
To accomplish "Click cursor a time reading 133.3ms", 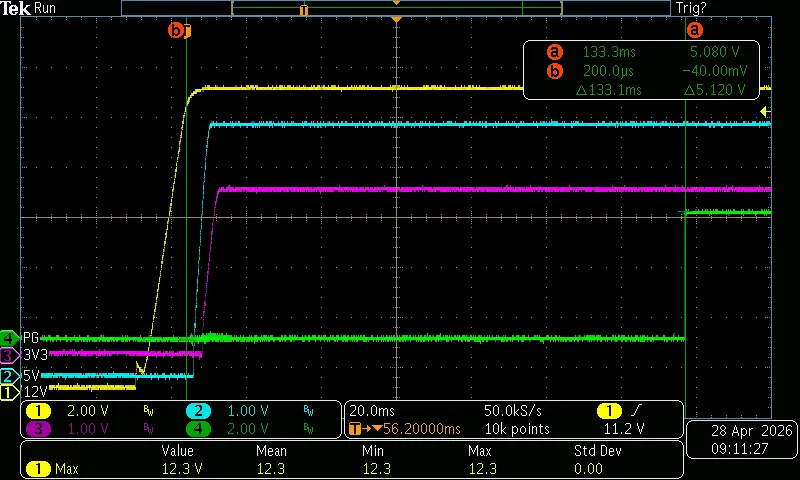I will tap(609, 52).
